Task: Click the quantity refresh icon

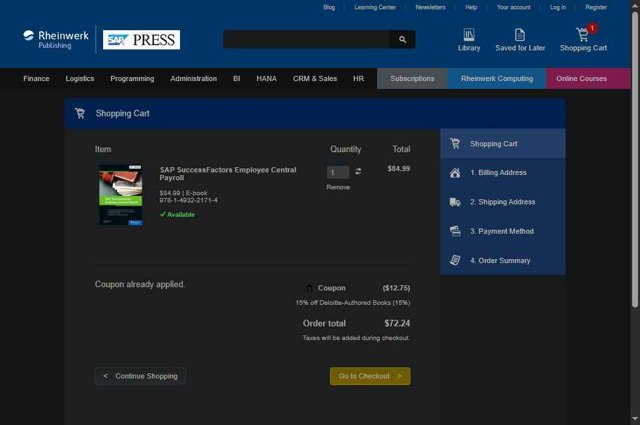Action: (358, 171)
